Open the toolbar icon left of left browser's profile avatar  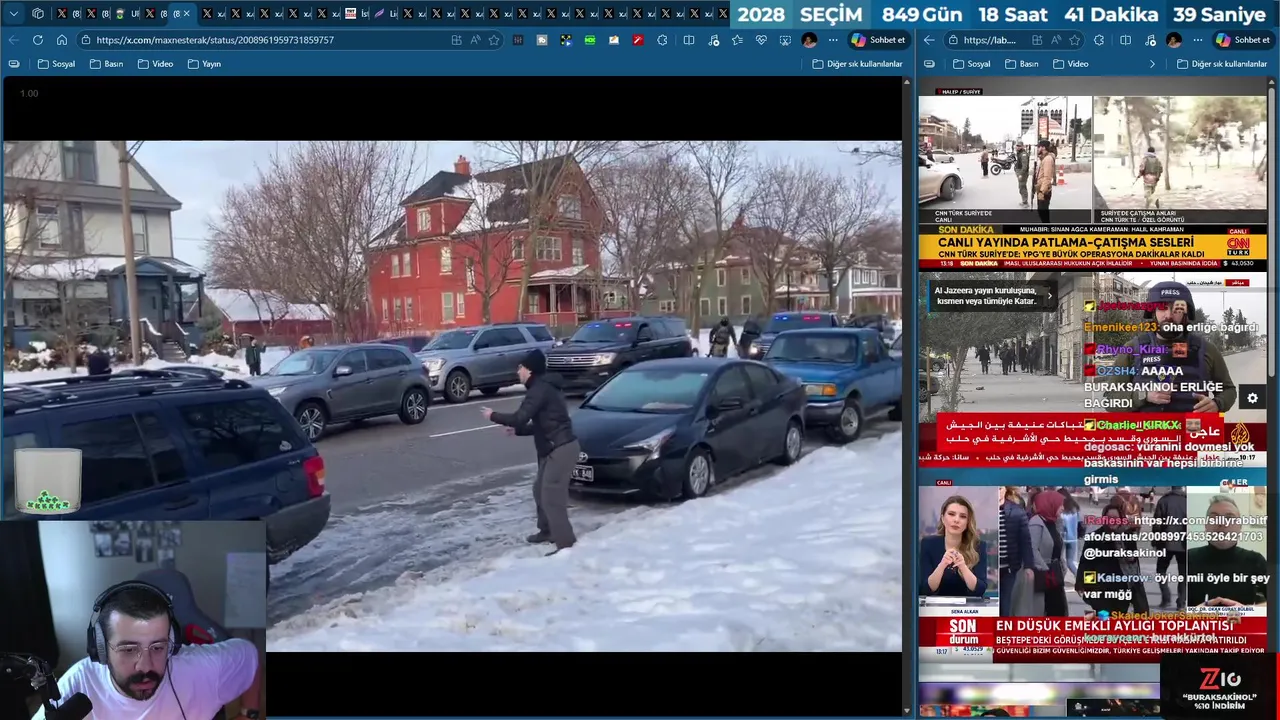click(x=785, y=40)
